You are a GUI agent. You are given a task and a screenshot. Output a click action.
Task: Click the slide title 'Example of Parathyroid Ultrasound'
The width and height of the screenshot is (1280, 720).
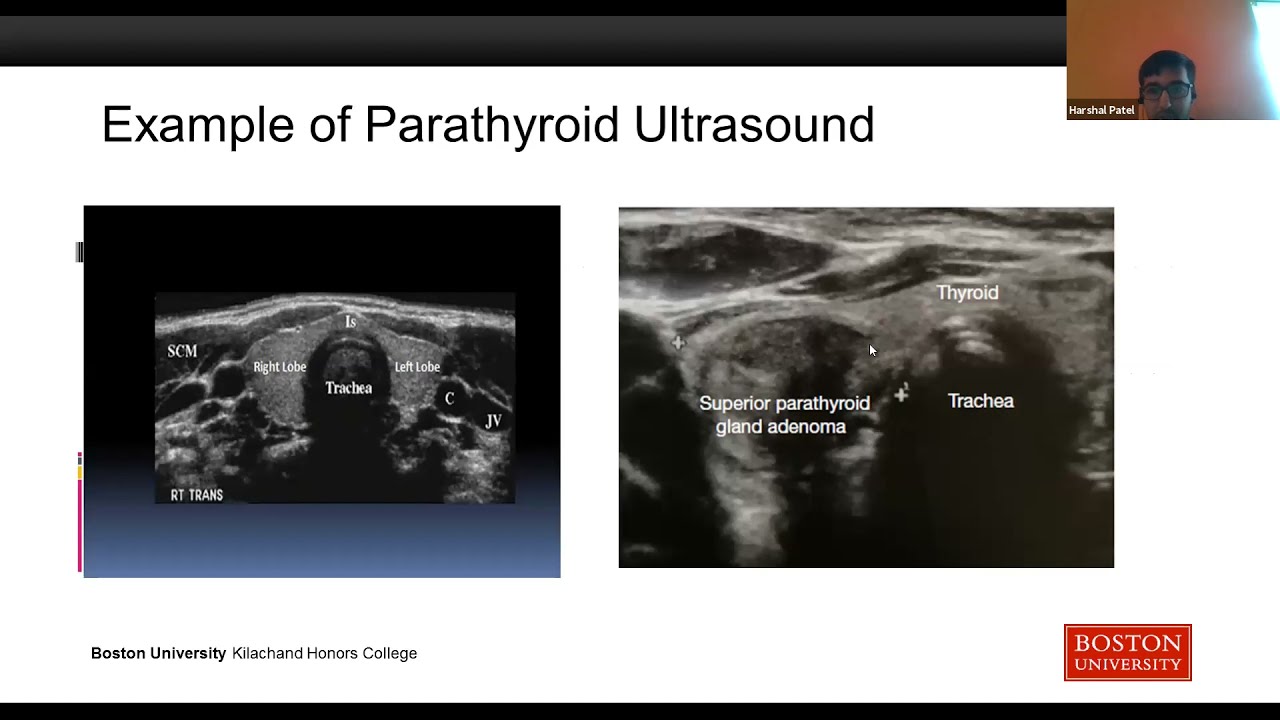pos(488,125)
